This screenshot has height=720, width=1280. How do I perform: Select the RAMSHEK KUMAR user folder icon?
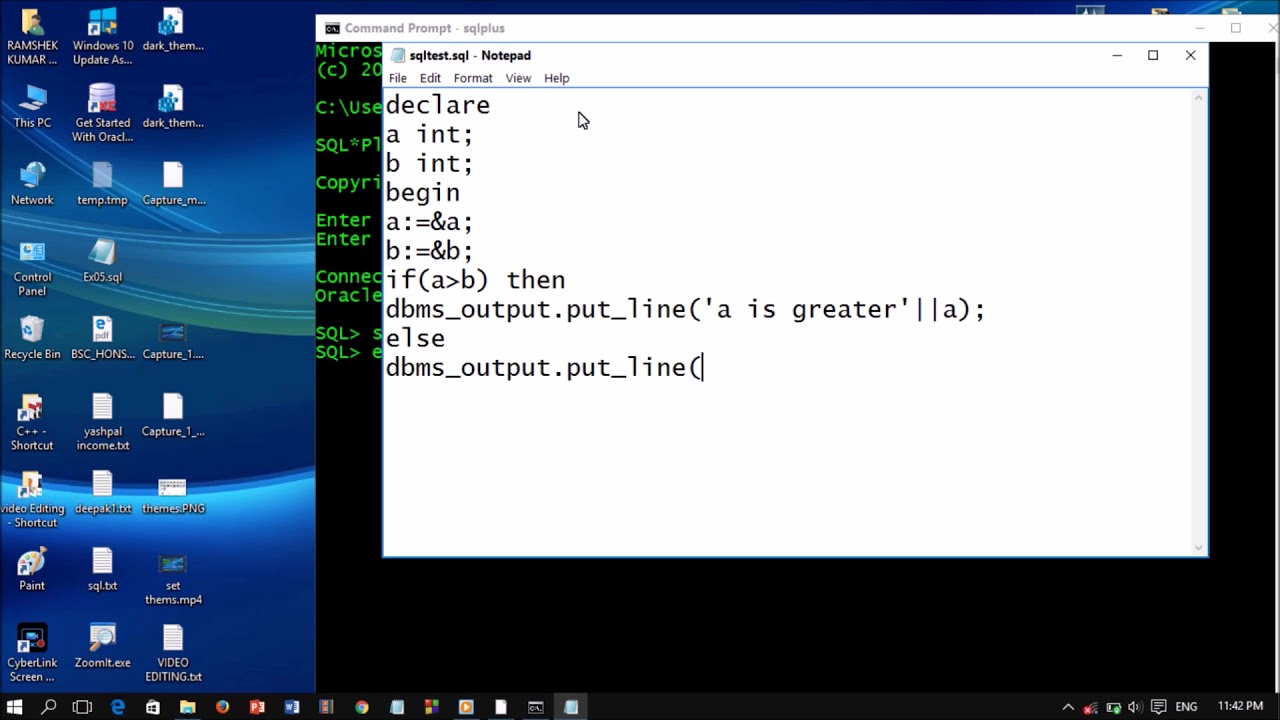[x=32, y=37]
